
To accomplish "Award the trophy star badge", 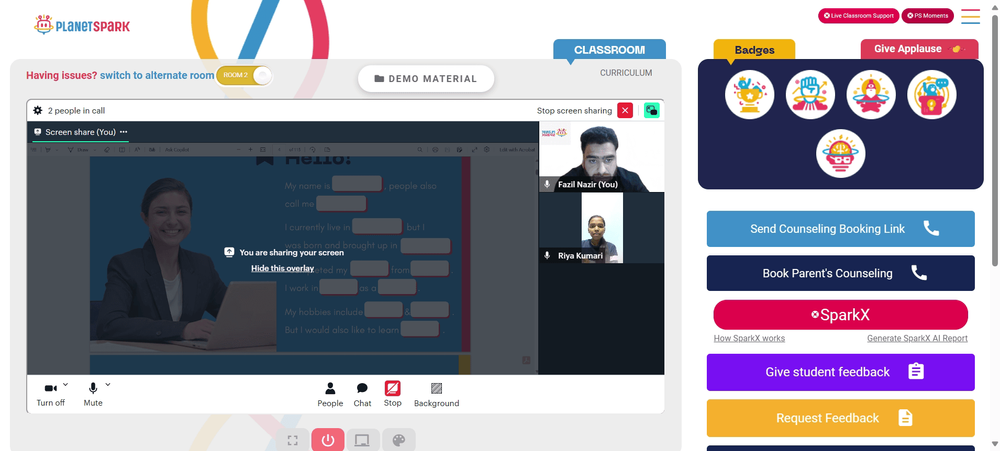I will [x=749, y=94].
